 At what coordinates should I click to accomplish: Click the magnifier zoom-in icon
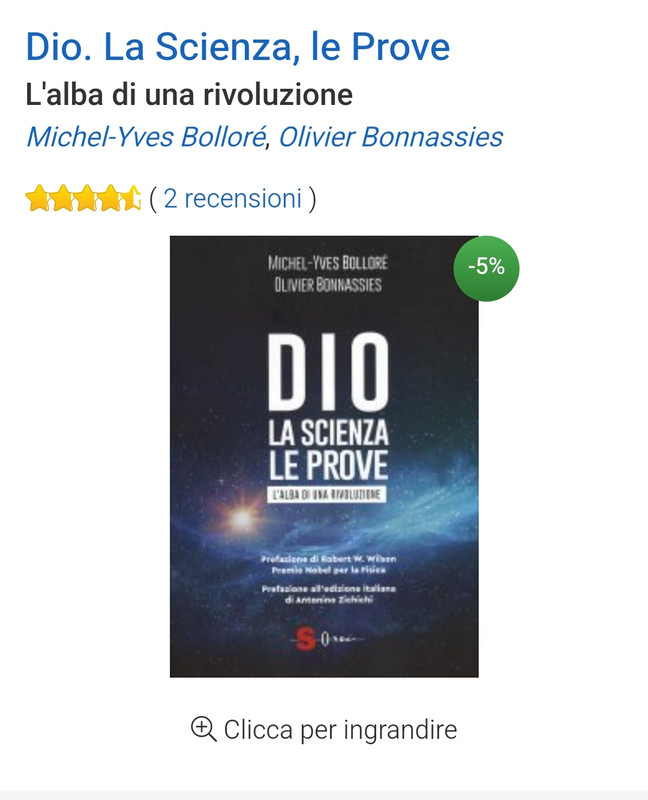click(x=203, y=729)
